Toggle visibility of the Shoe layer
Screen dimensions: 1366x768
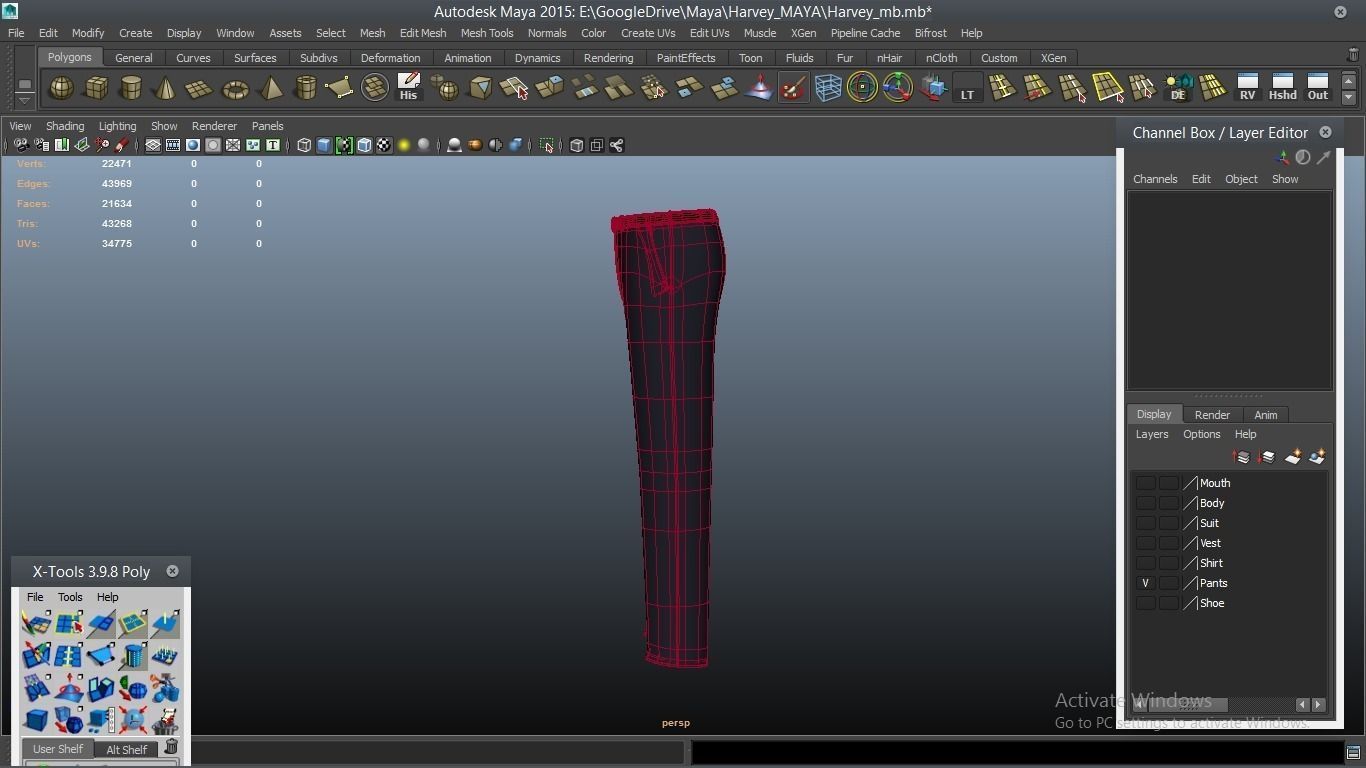[1145, 603]
